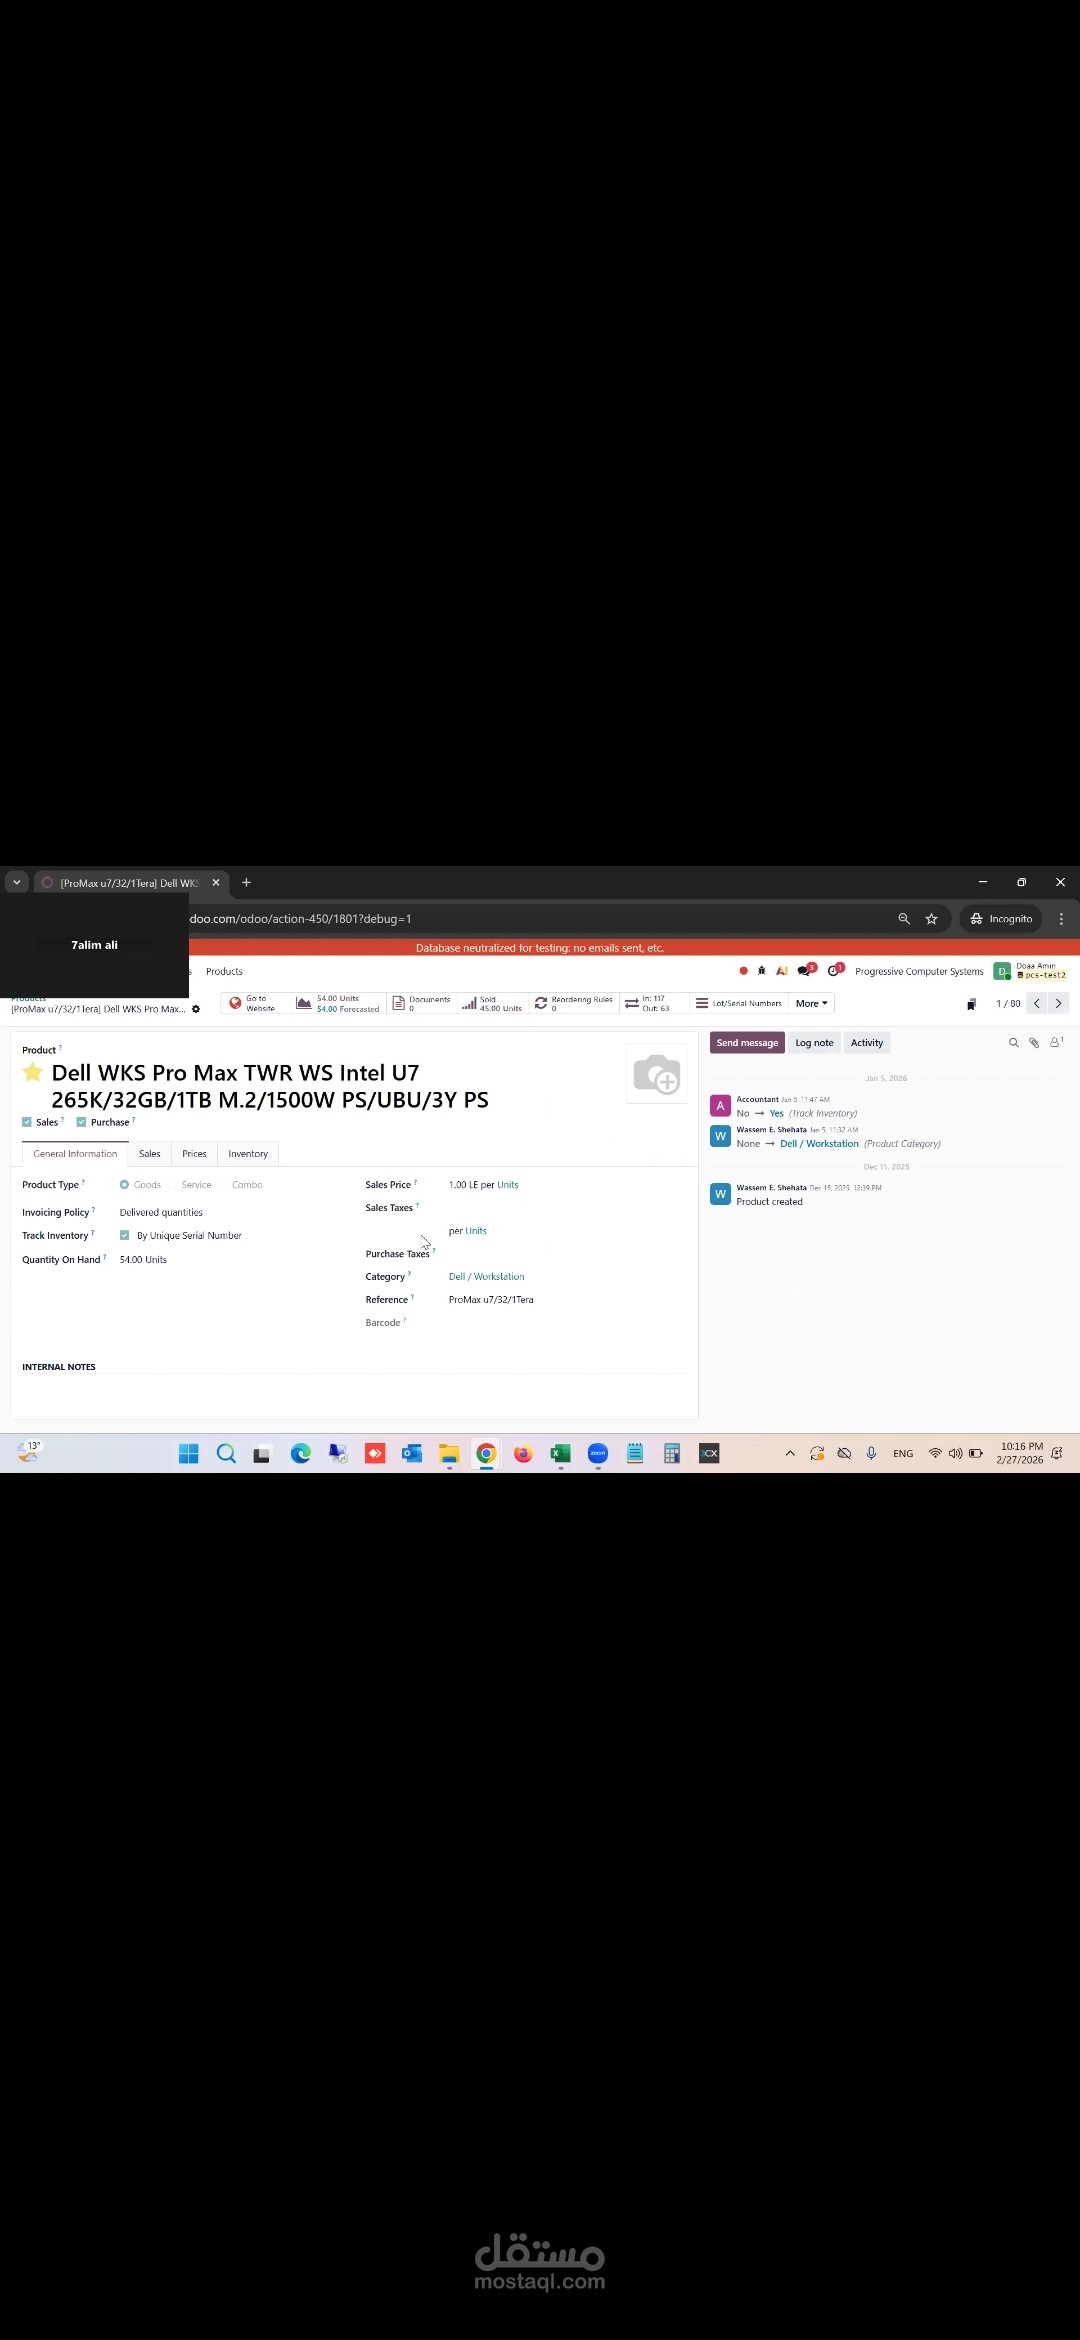Screen dimensions: 1080x2340
Task: Expand the More stat buttons dropdown
Action: coord(812,1003)
